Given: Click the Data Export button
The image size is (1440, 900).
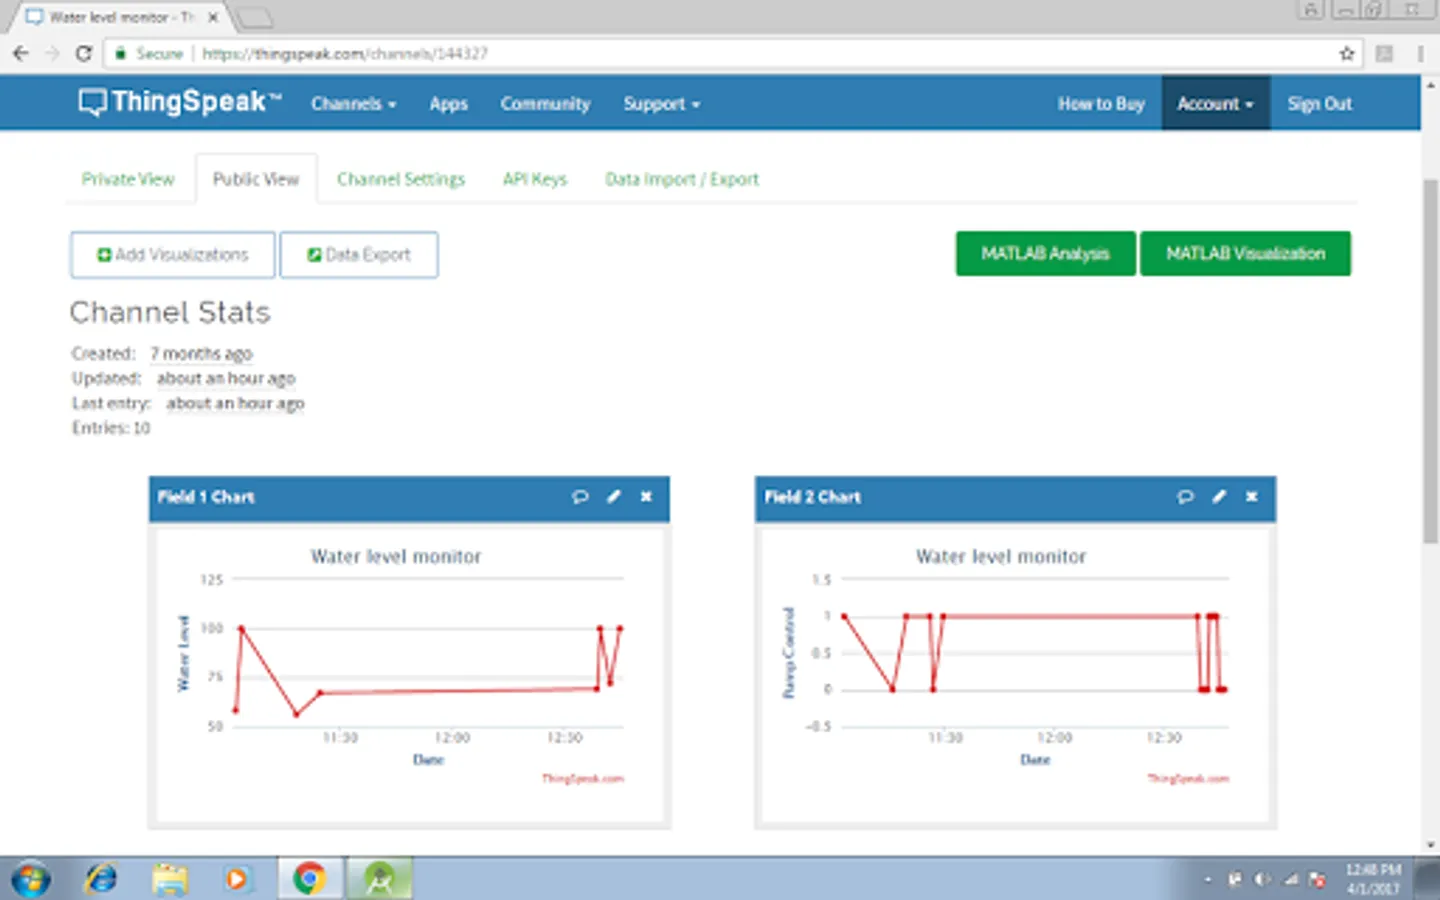Looking at the screenshot, I should coord(359,255).
